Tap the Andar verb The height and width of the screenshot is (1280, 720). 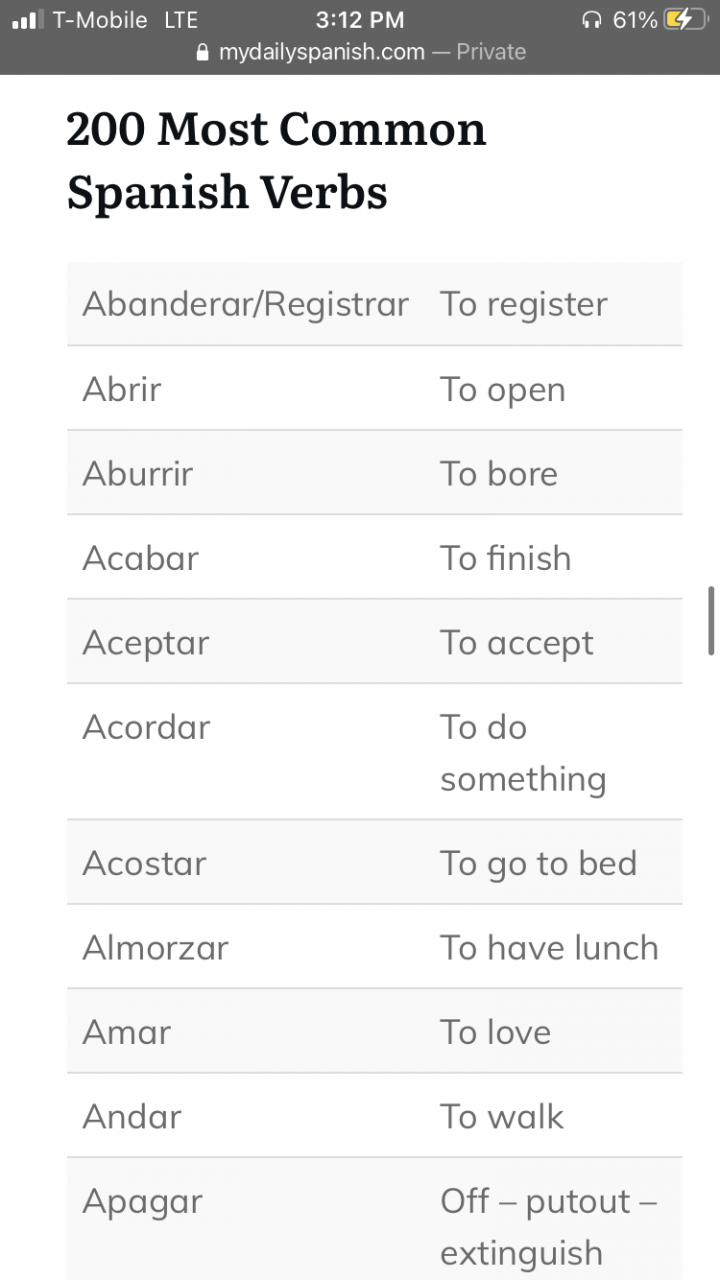[132, 1116]
